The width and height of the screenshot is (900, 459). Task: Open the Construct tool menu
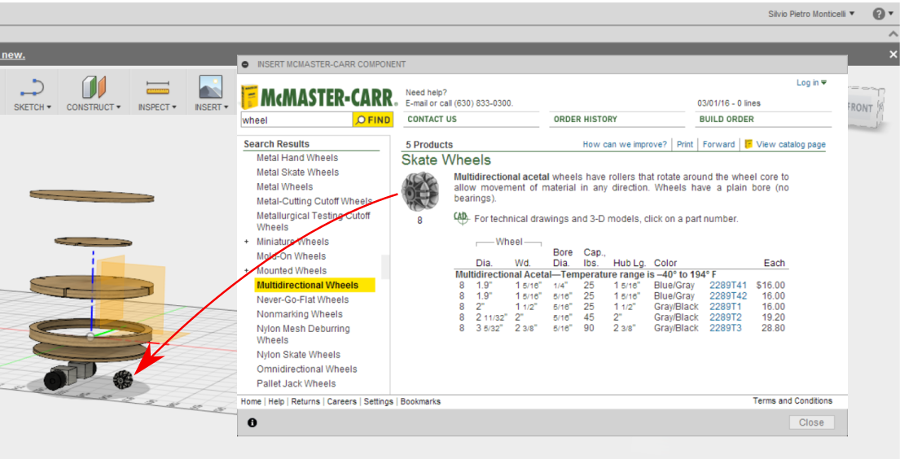click(94, 94)
